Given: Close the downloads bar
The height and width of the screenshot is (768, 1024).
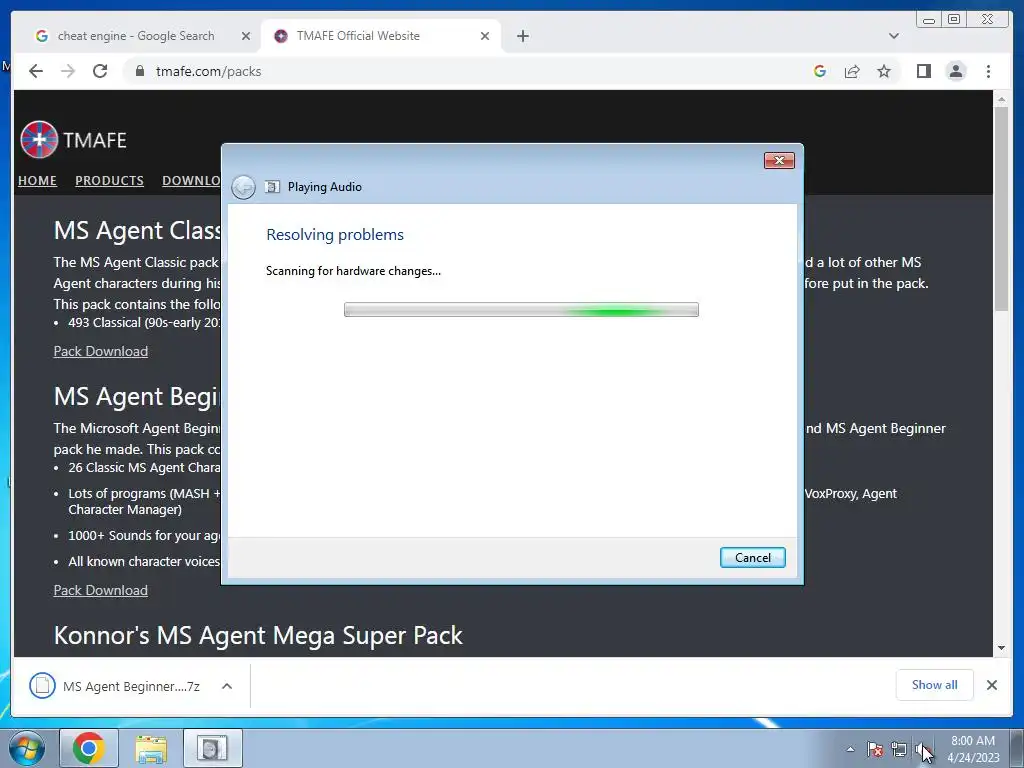Looking at the screenshot, I should pos(992,685).
